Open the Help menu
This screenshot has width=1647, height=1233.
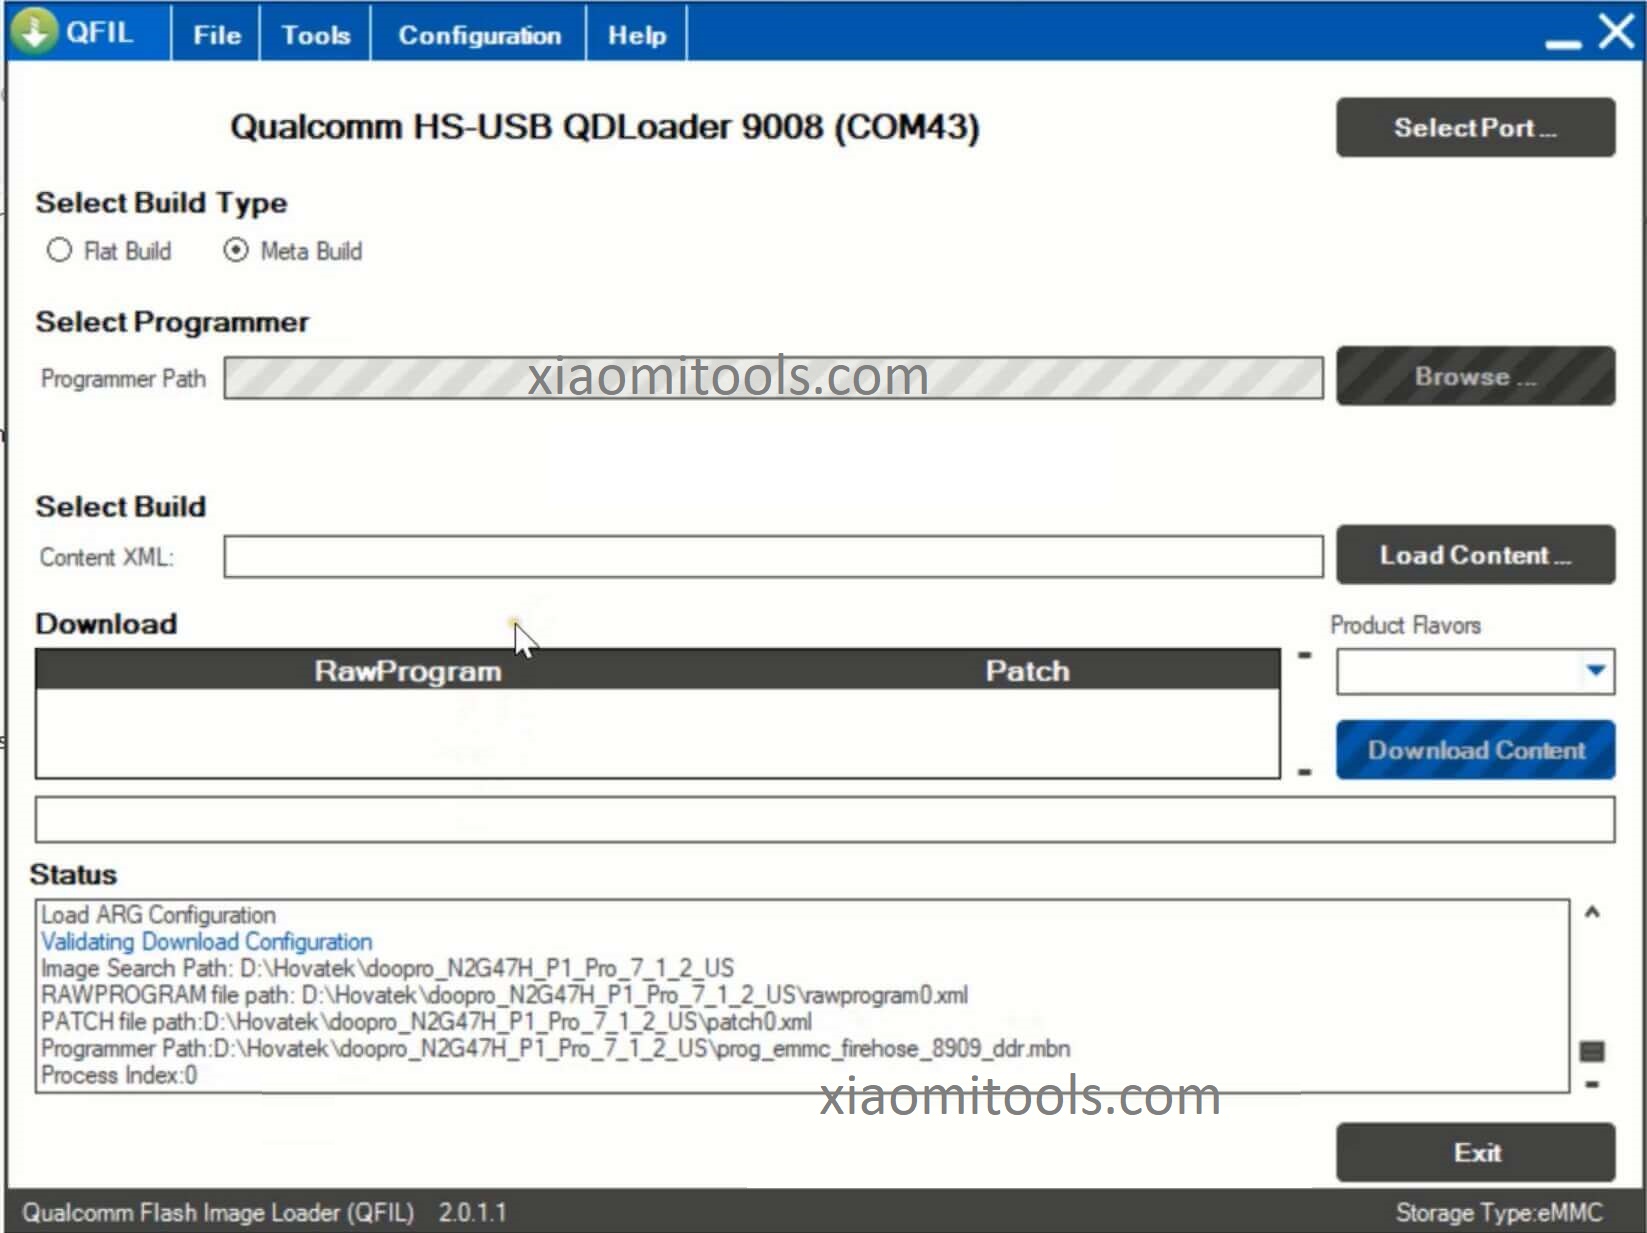(636, 35)
